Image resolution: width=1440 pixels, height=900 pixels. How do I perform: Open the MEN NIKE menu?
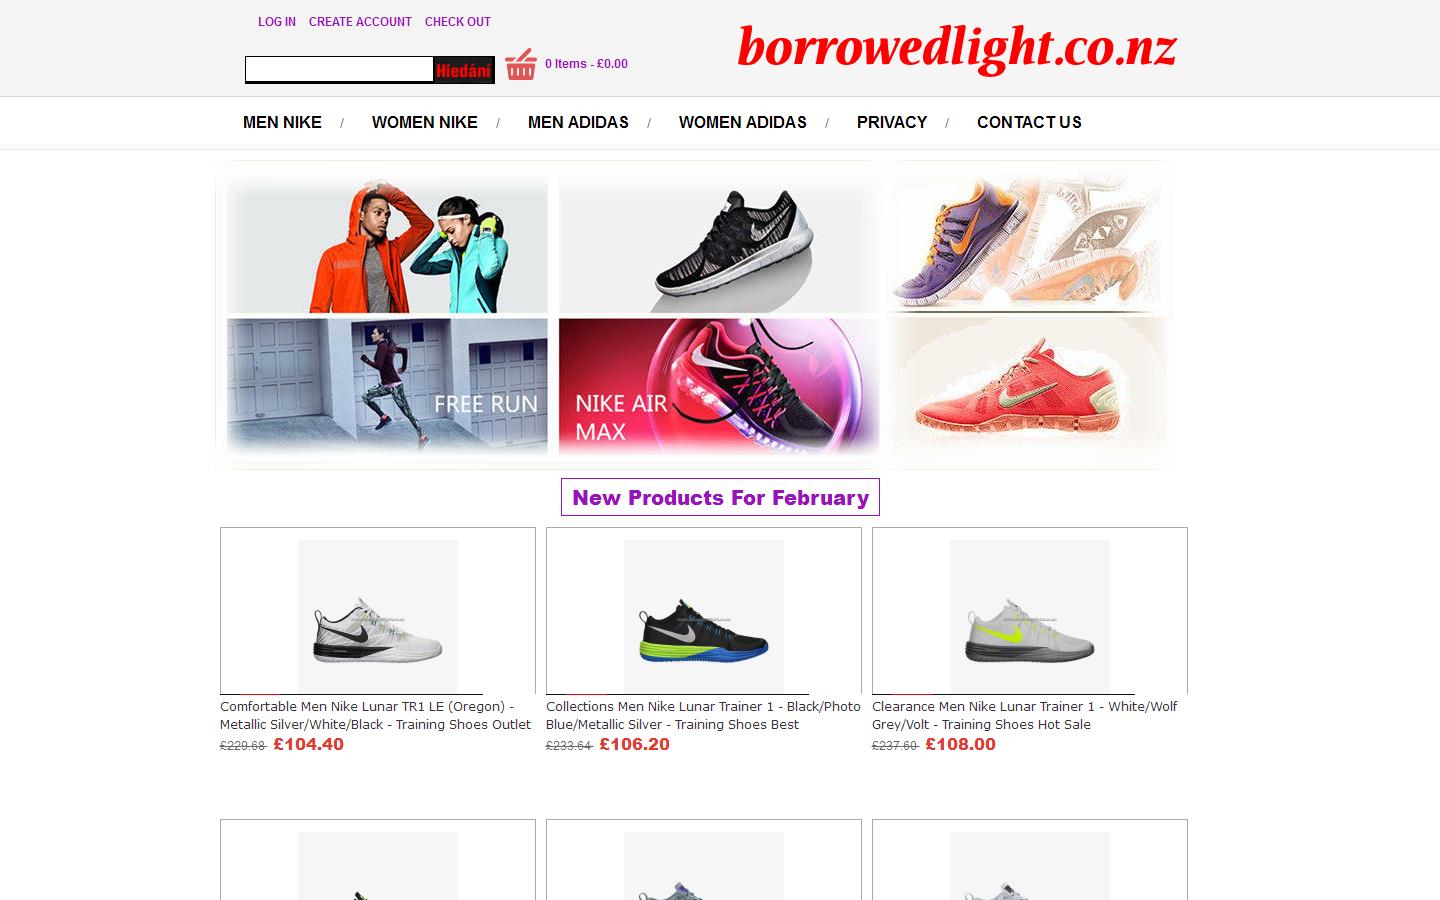pyautogui.click(x=281, y=122)
